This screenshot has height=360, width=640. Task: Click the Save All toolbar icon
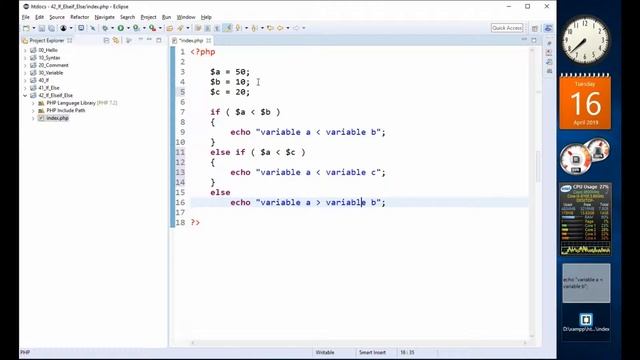pos(51,28)
